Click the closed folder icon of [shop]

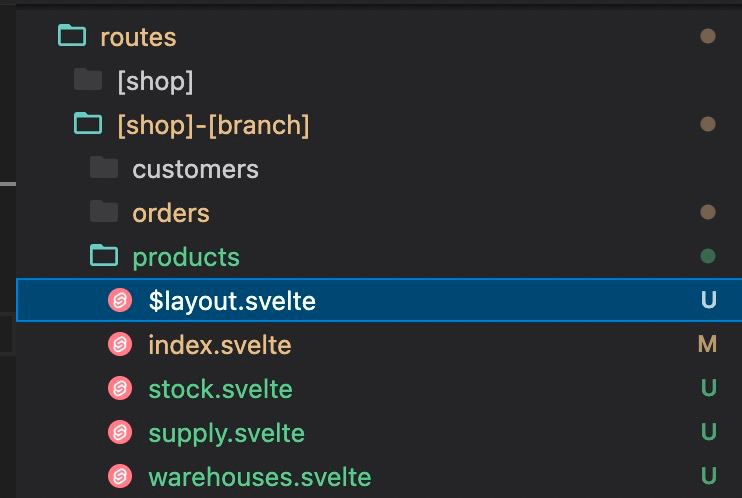pos(88,81)
